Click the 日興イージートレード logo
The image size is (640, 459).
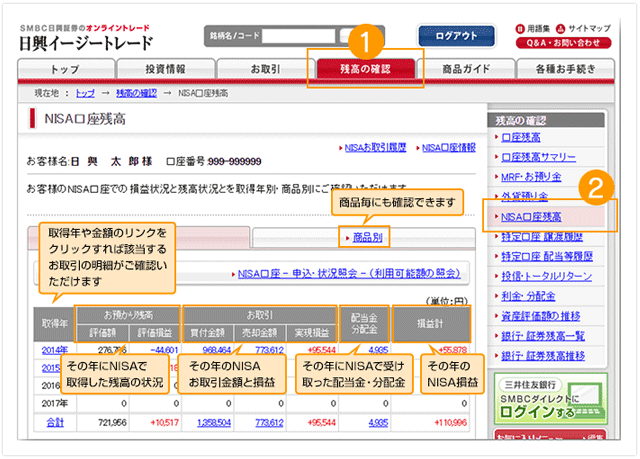click(86, 43)
